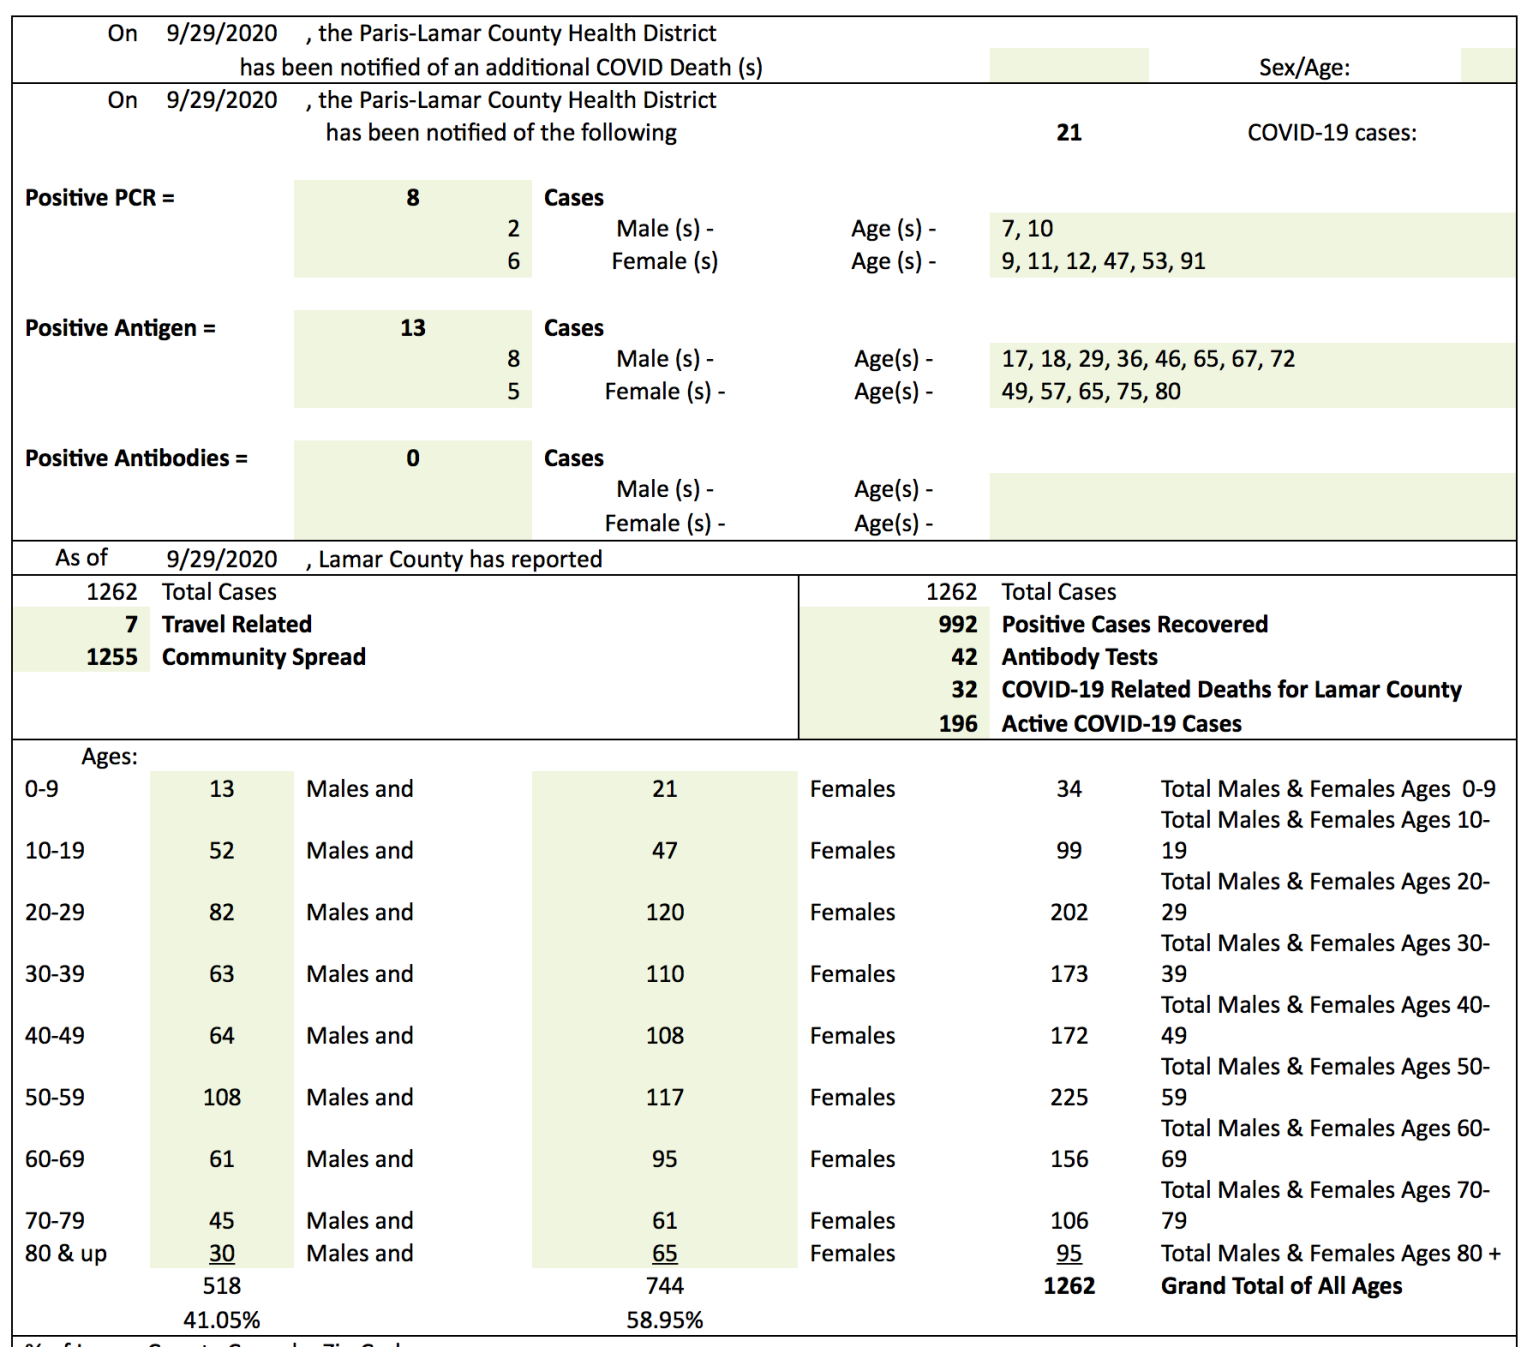Select combined total 34 for ages 0-9
The image size is (1539, 1347).
tap(1069, 789)
